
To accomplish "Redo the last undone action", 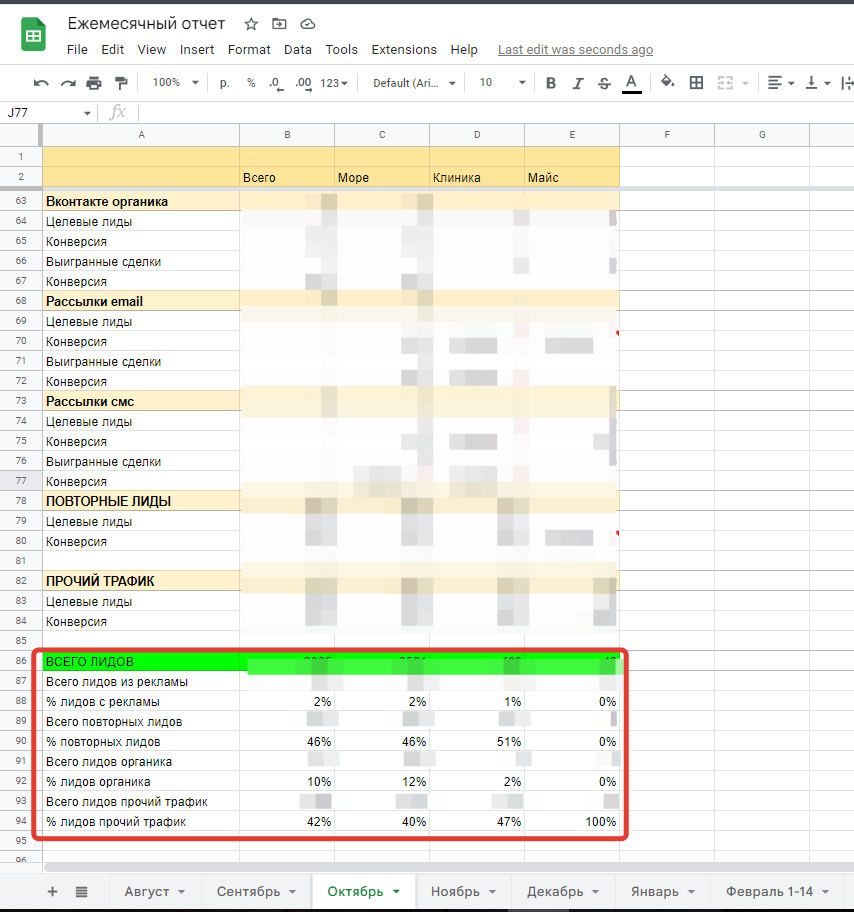I will click(x=68, y=83).
